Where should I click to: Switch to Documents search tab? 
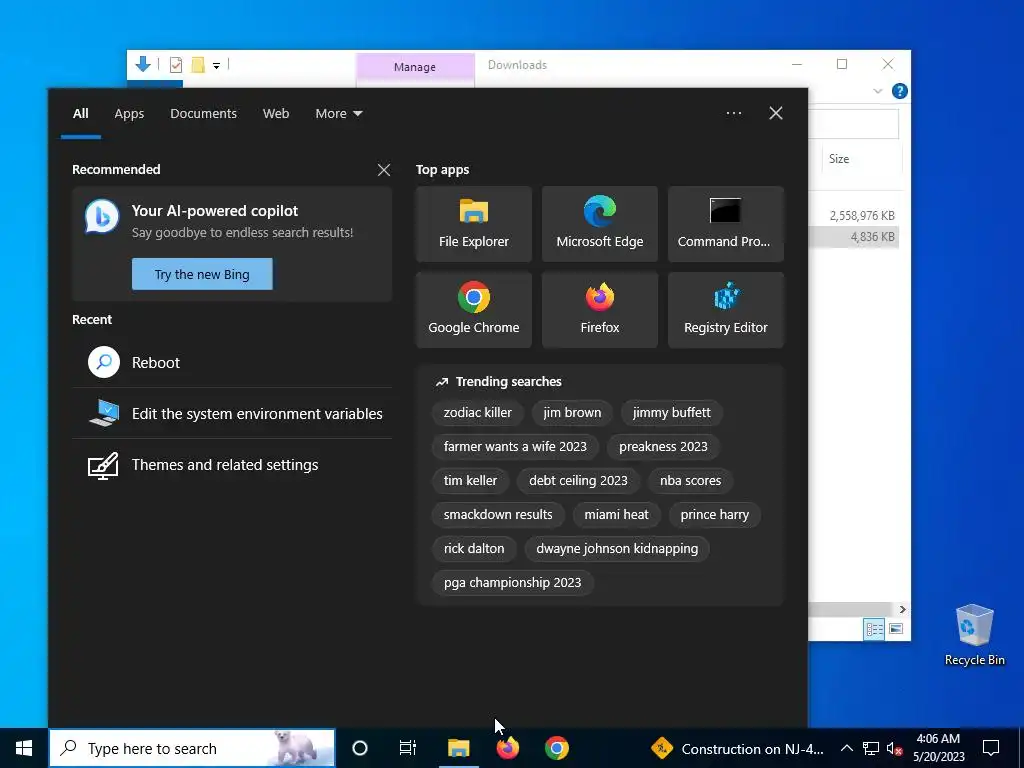pyautogui.click(x=203, y=114)
